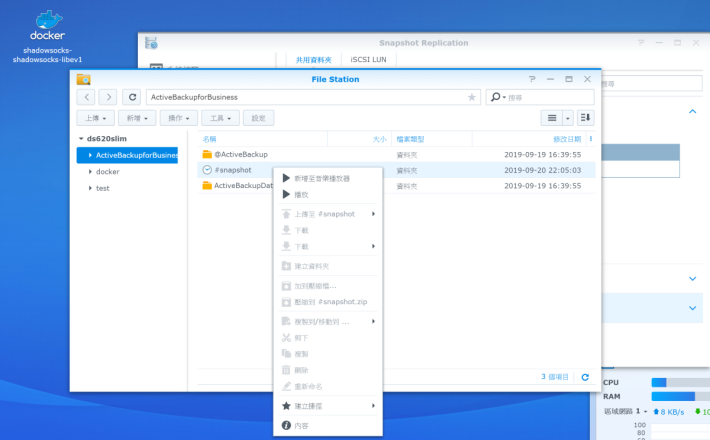
Task: Click the 3 個項目 item count
Action: 555,377
